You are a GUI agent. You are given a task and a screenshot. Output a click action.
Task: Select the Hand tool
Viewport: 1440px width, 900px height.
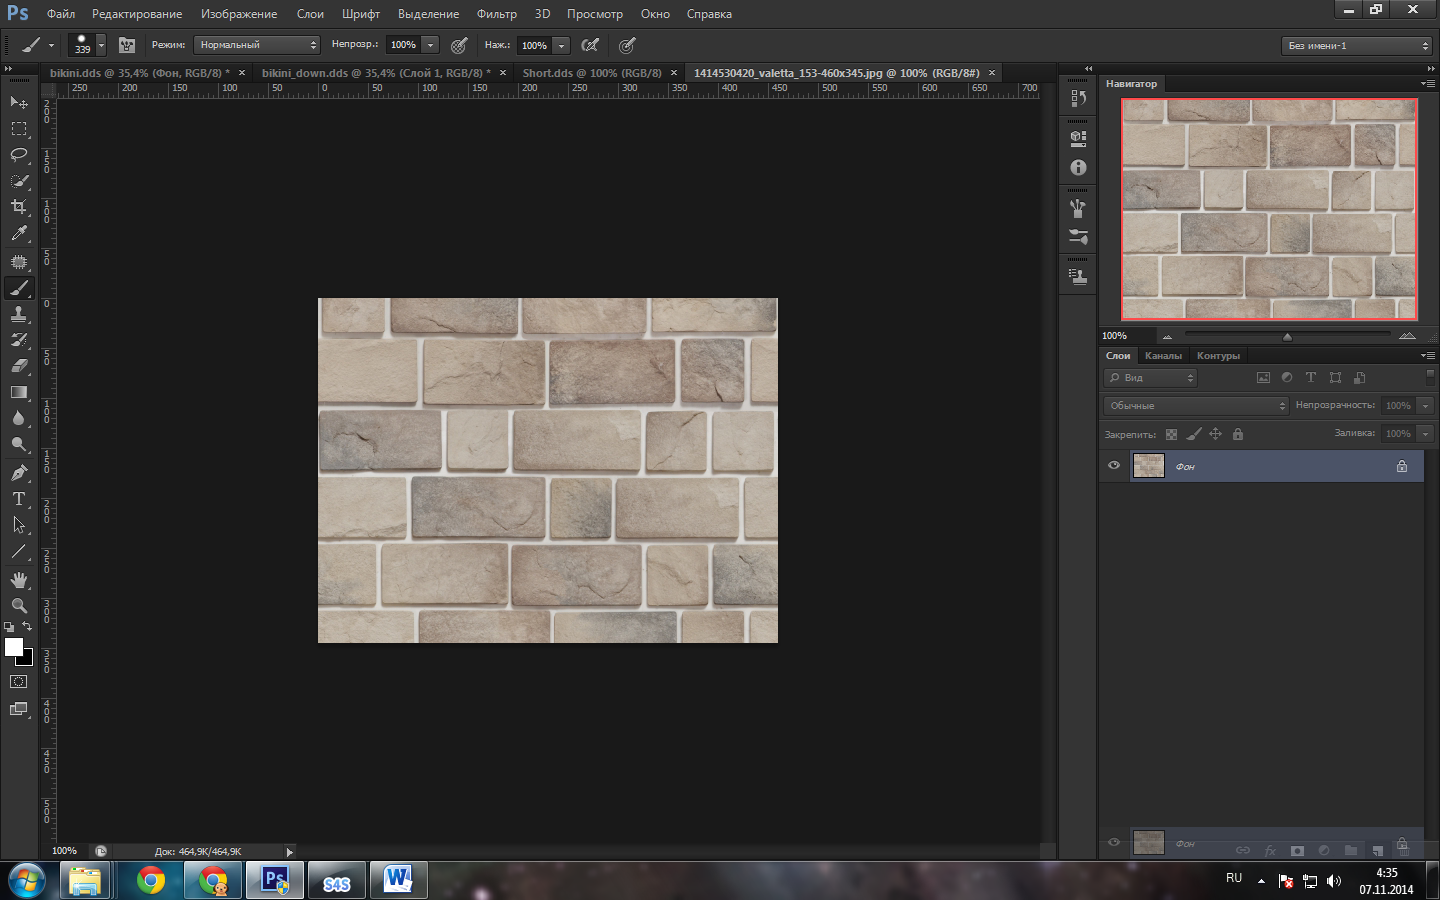click(x=19, y=580)
